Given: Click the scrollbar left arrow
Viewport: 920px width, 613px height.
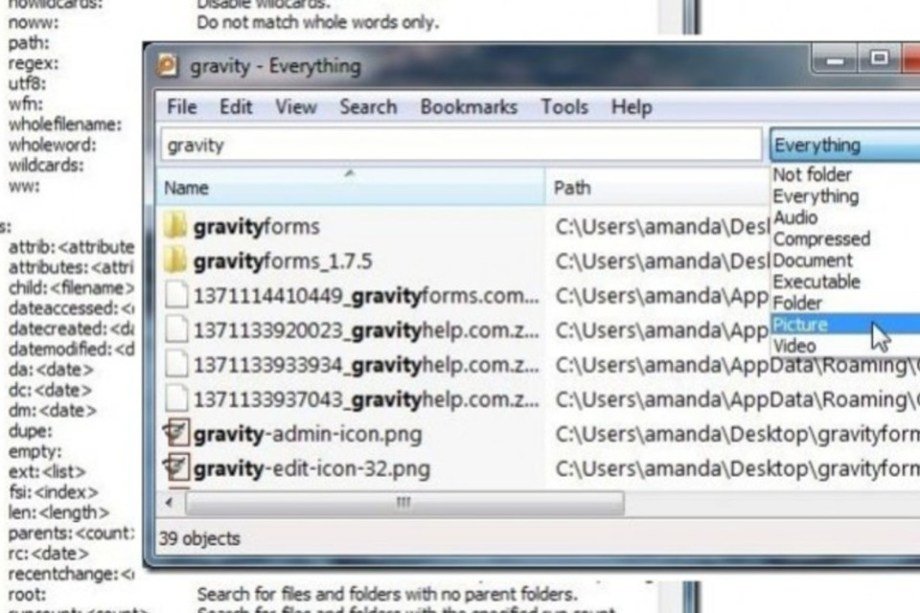Looking at the screenshot, I should click(x=170, y=503).
